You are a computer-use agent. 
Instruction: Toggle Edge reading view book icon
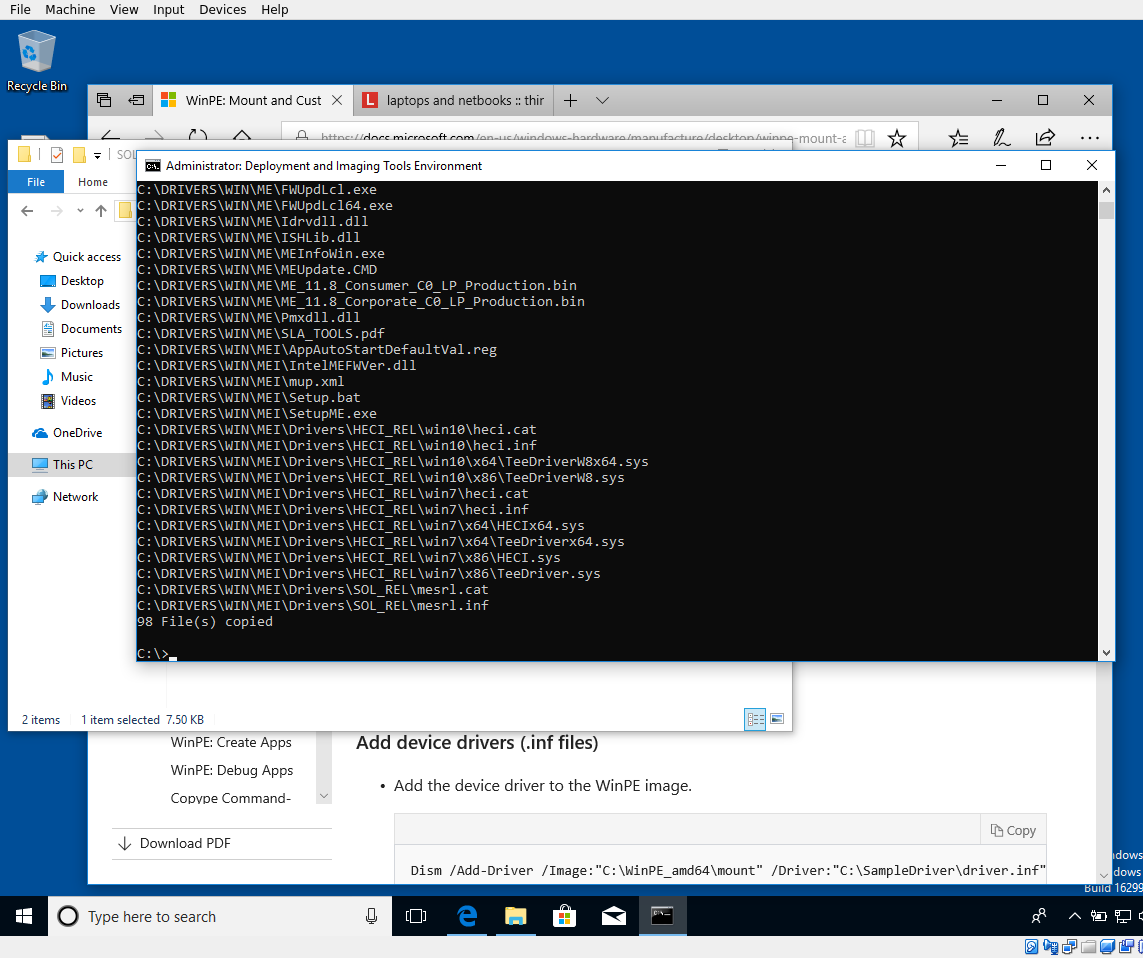pyautogui.click(x=865, y=138)
